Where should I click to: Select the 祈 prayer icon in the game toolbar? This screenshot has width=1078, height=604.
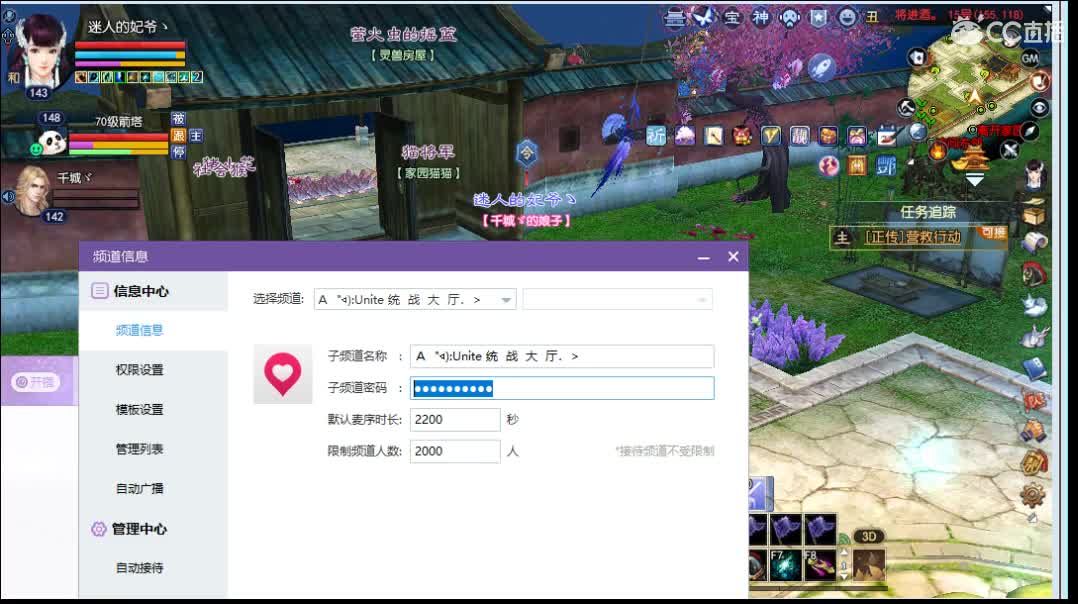[655, 134]
